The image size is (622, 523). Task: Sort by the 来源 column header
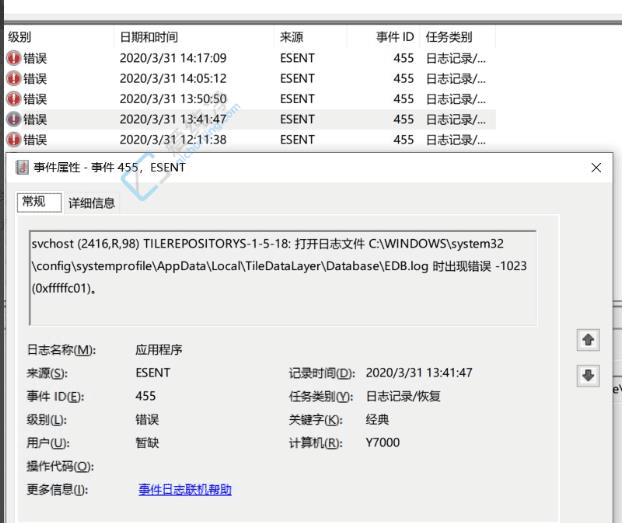pos(311,37)
